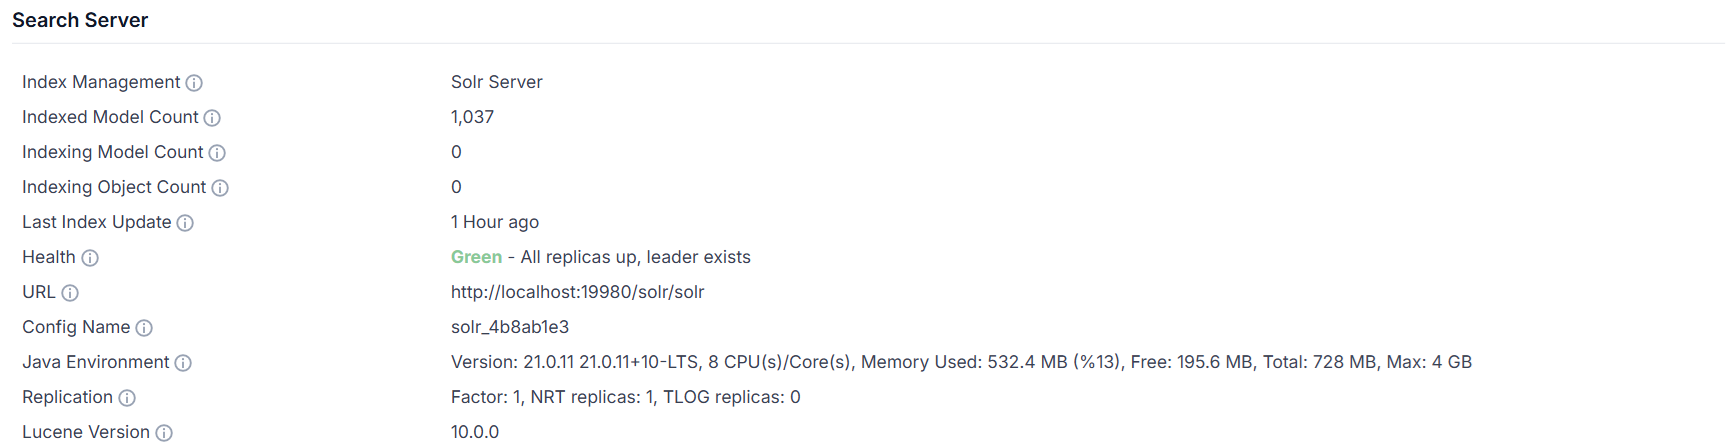The width and height of the screenshot is (1734, 448).
Task: Click the Indexed Model Count value 1,037
Action: point(472,117)
